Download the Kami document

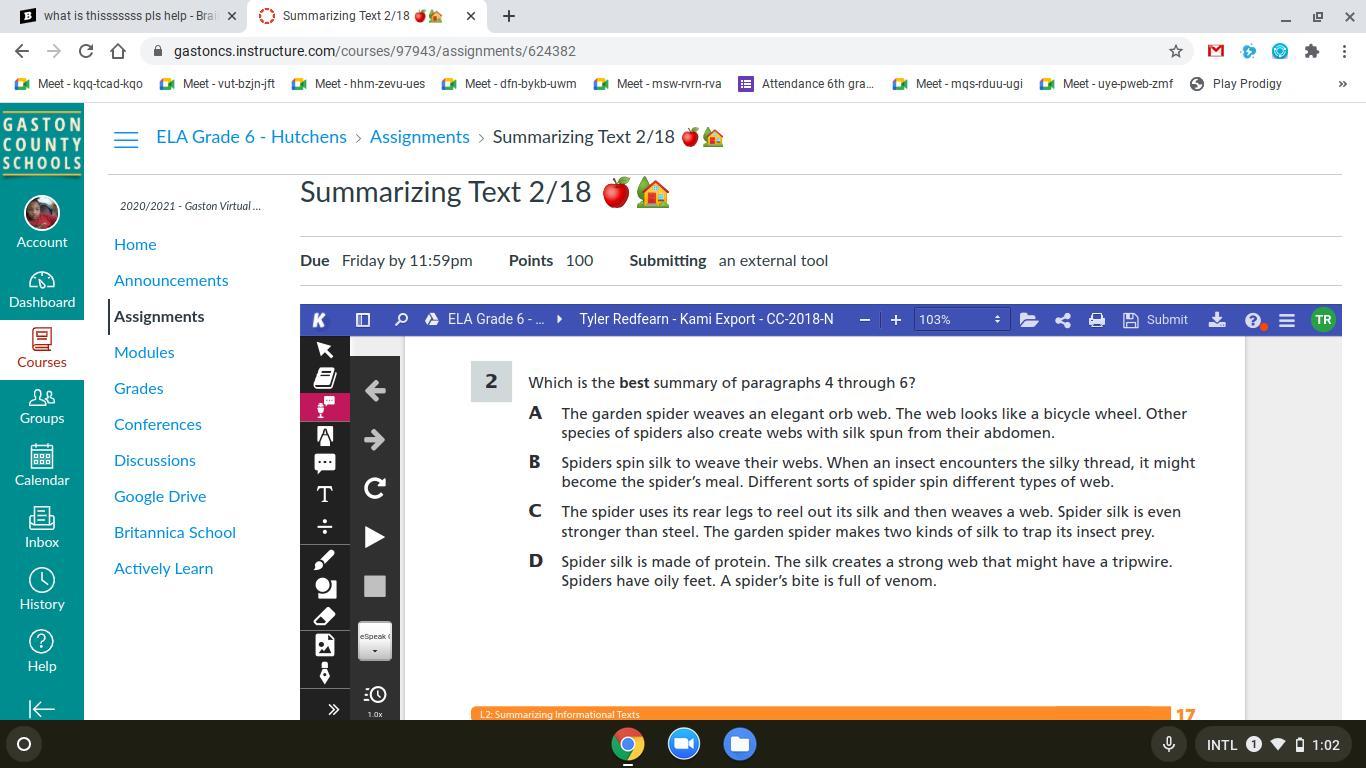[x=1217, y=320]
